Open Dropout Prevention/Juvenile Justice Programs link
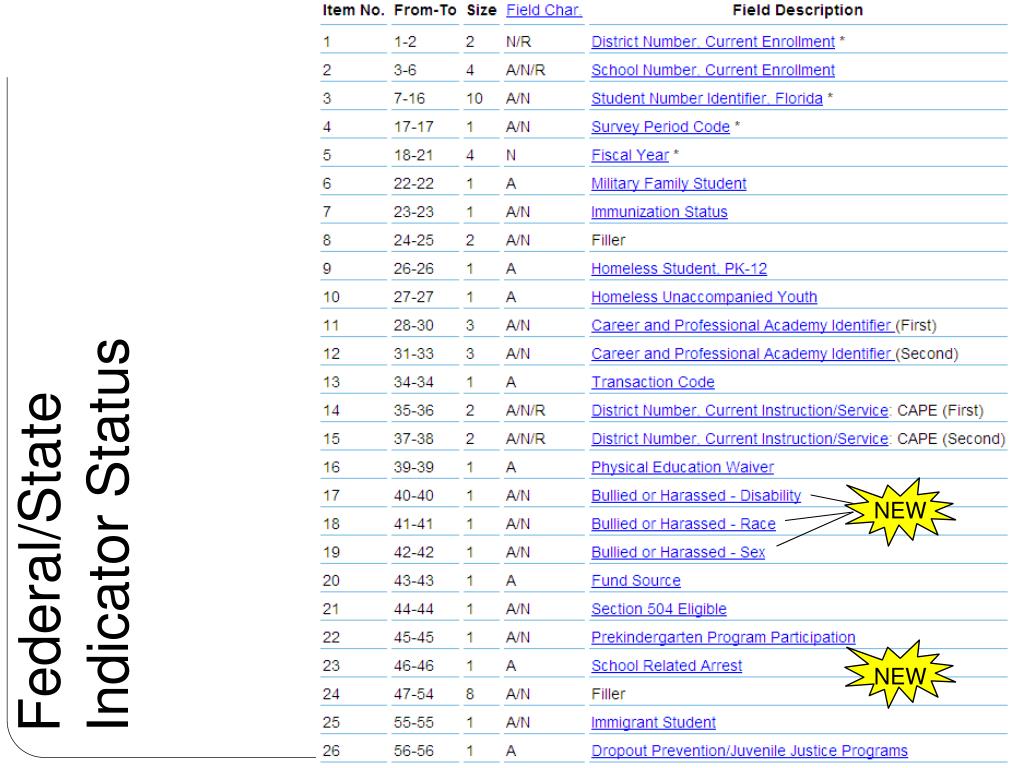The height and width of the screenshot is (768, 1024). click(749, 751)
